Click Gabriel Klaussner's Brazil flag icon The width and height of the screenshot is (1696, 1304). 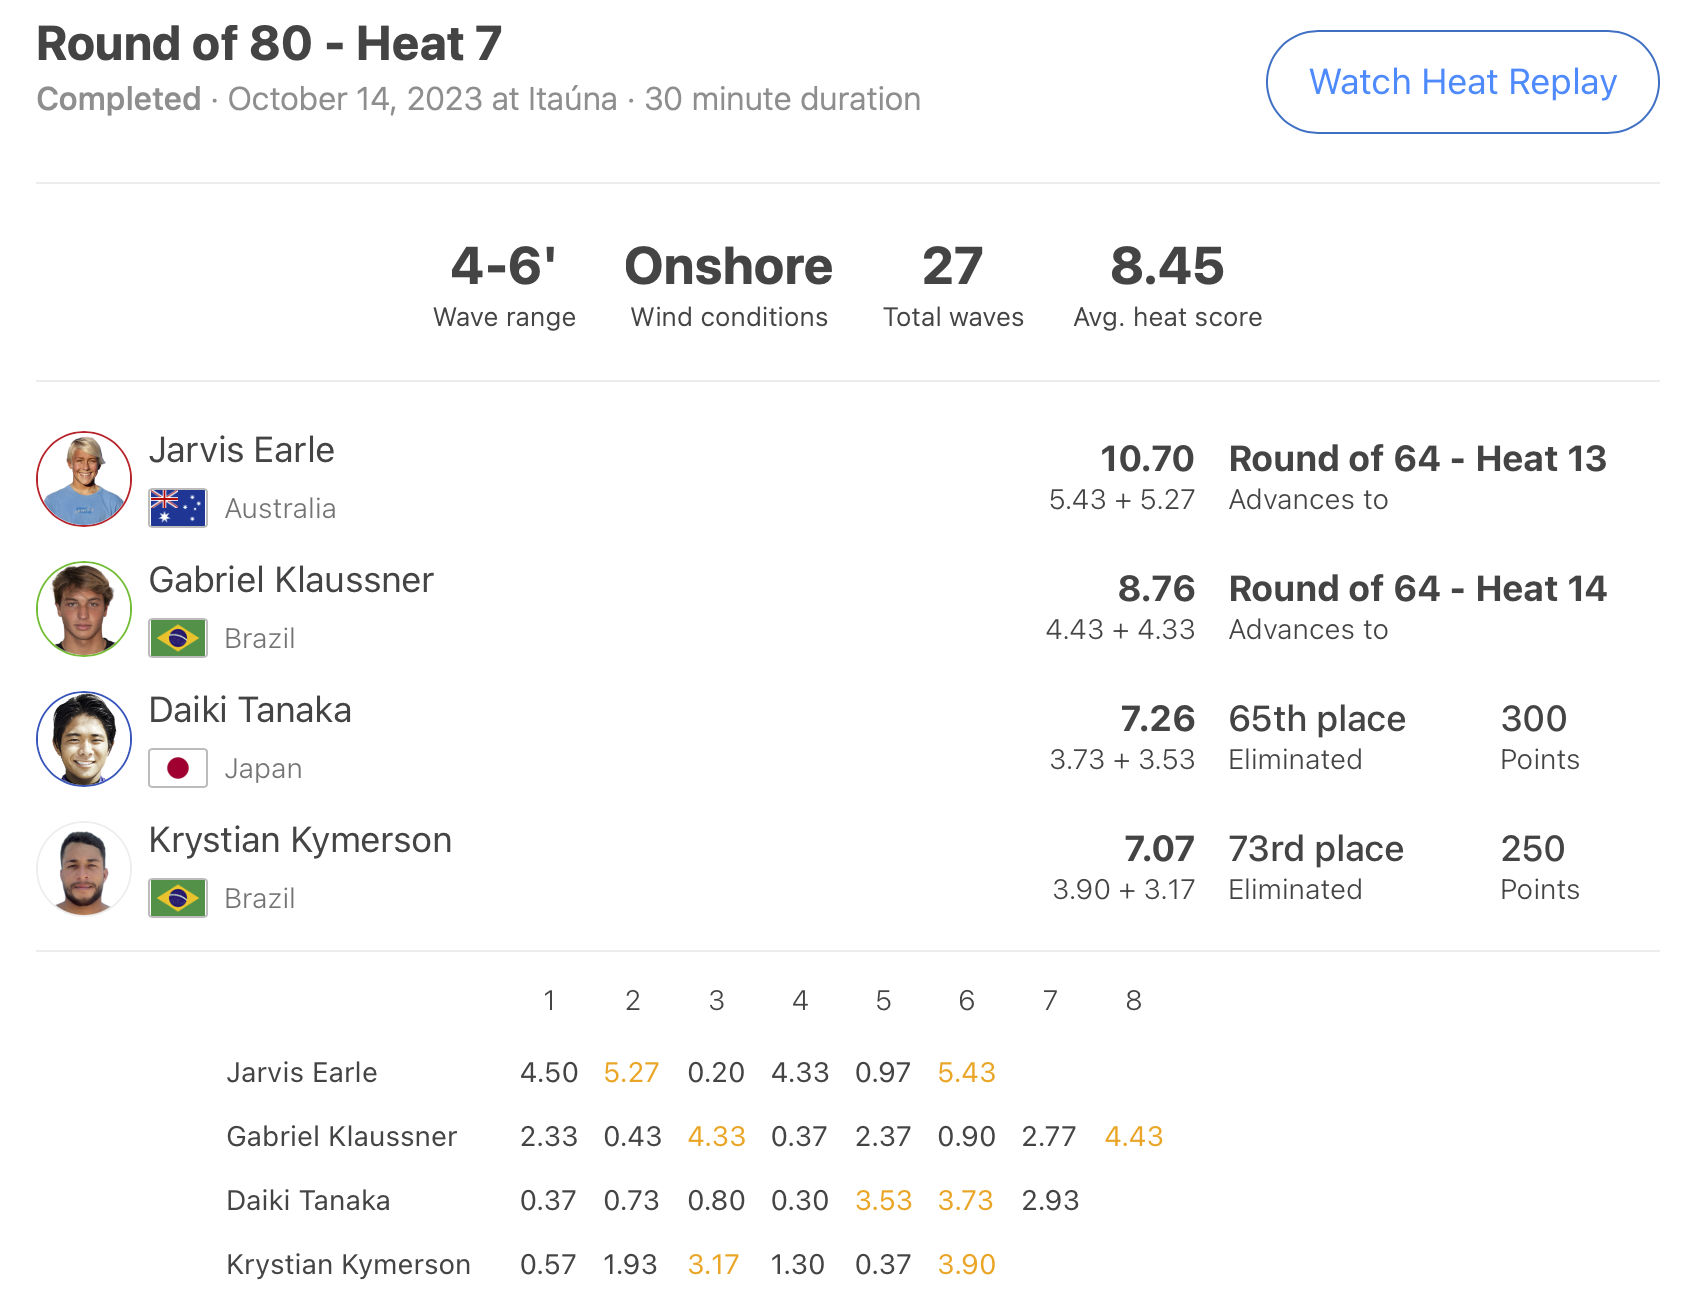[x=178, y=638]
